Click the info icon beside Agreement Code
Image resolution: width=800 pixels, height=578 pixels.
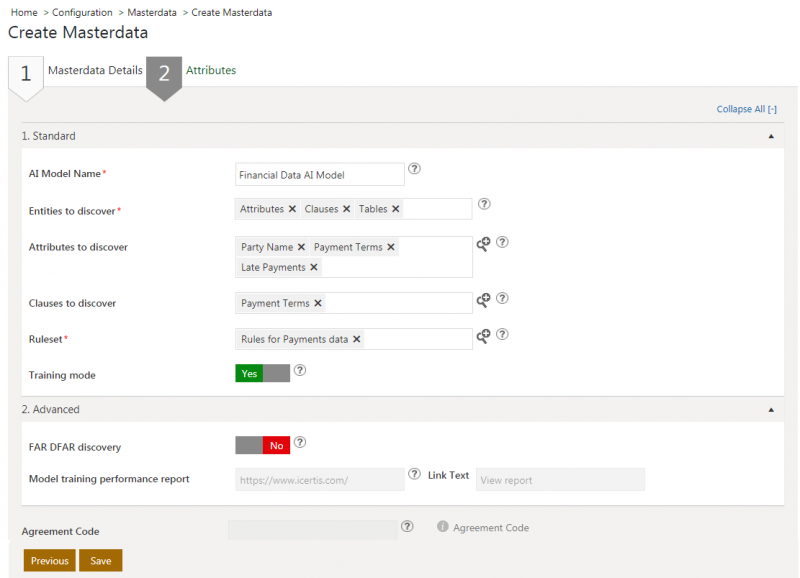click(442, 527)
